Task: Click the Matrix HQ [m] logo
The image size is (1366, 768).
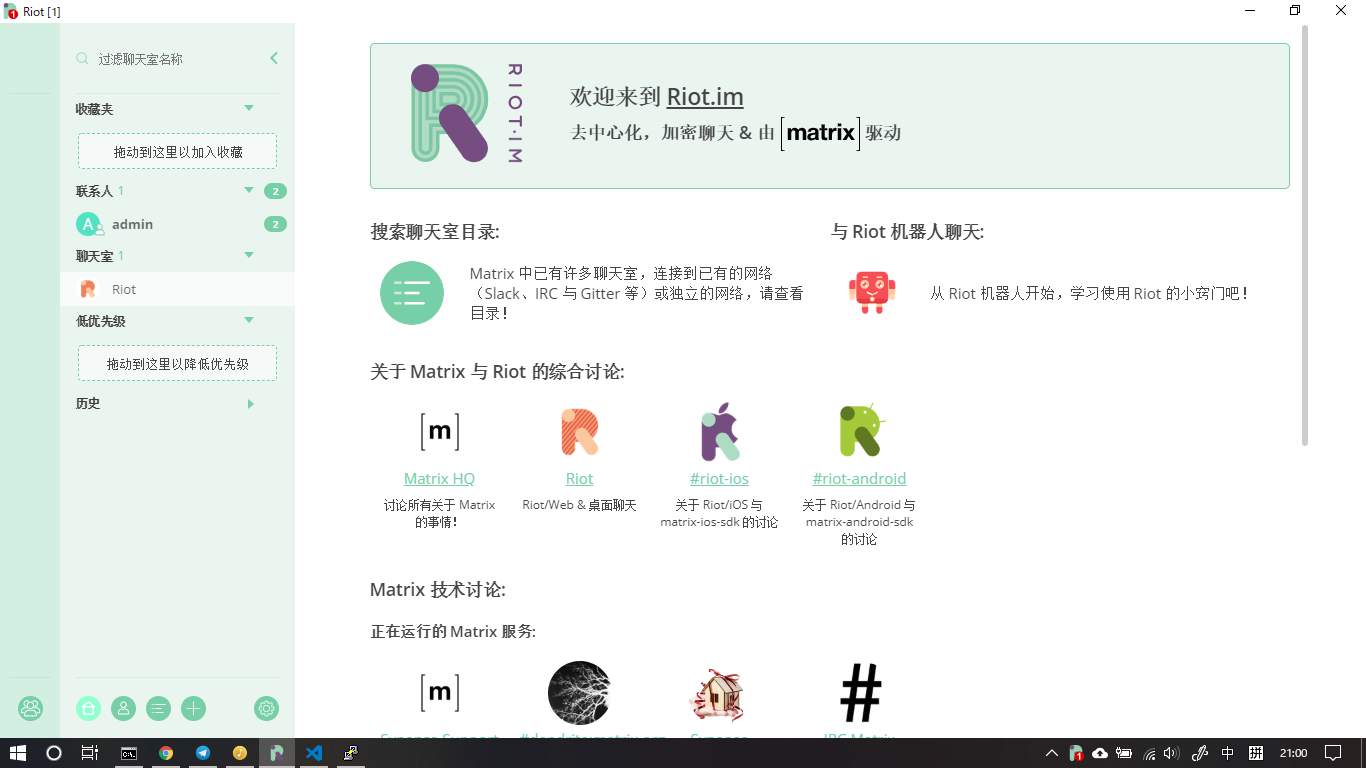Action: [x=439, y=432]
